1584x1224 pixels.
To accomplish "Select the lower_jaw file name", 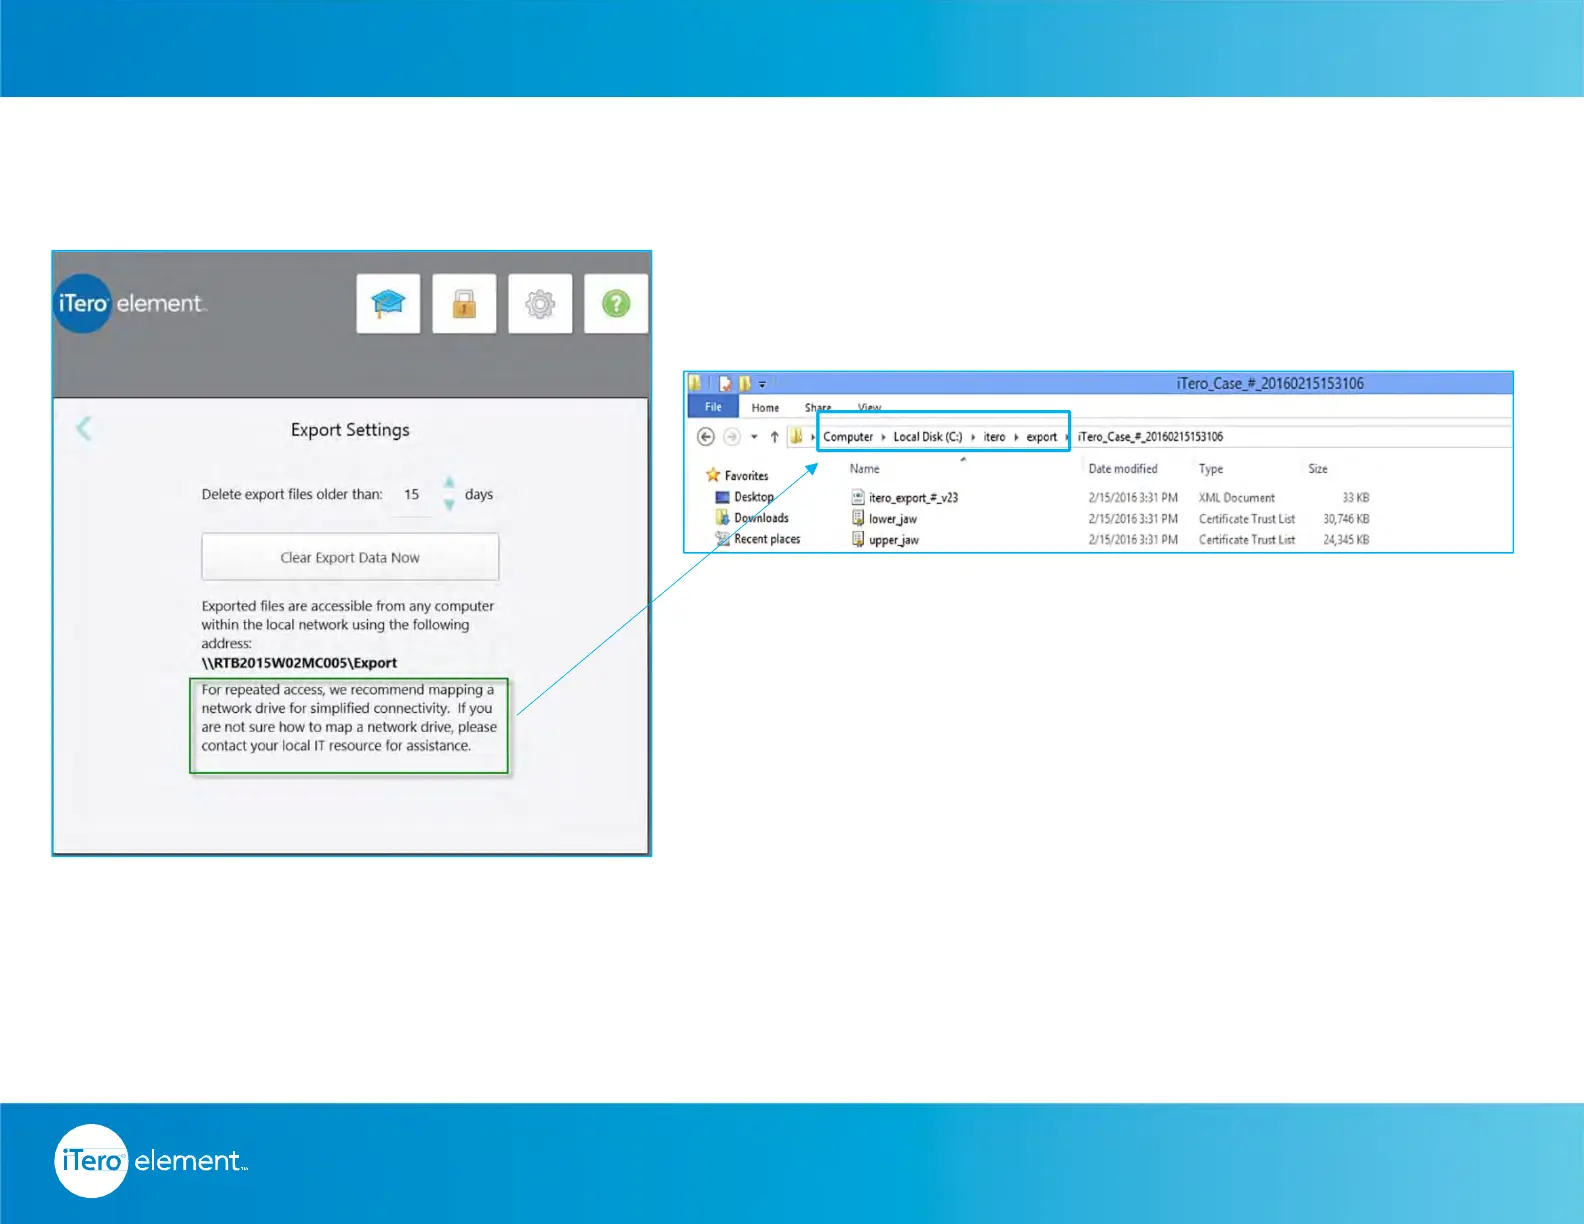I will pos(893,519).
